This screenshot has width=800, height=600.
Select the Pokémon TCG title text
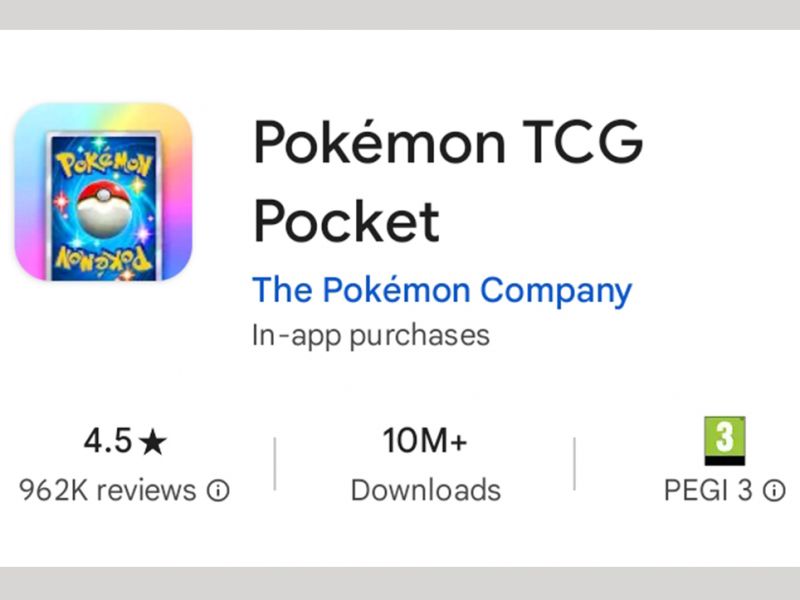point(448,142)
